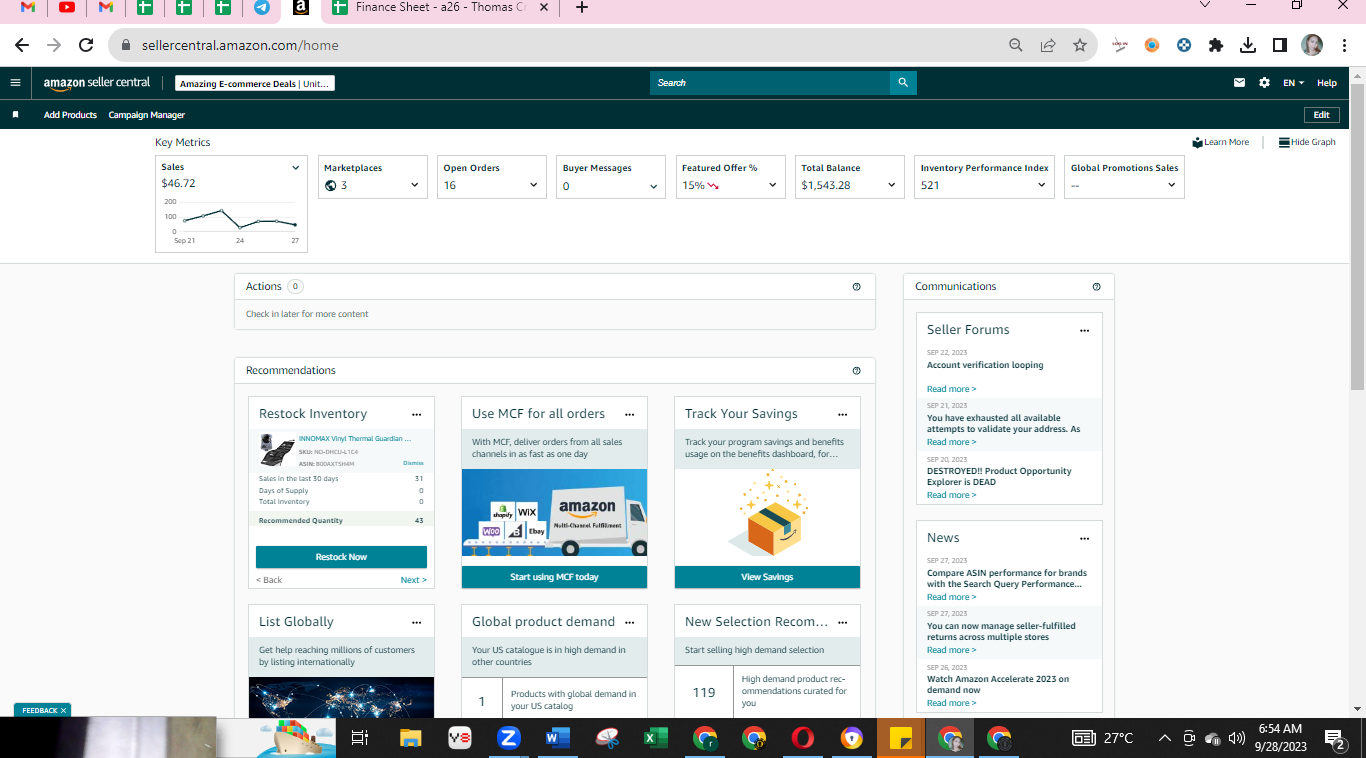The width and height of the screenshot is (1366, 758).
Task: Click the Edit button in the header
Action: point(1321,115)
